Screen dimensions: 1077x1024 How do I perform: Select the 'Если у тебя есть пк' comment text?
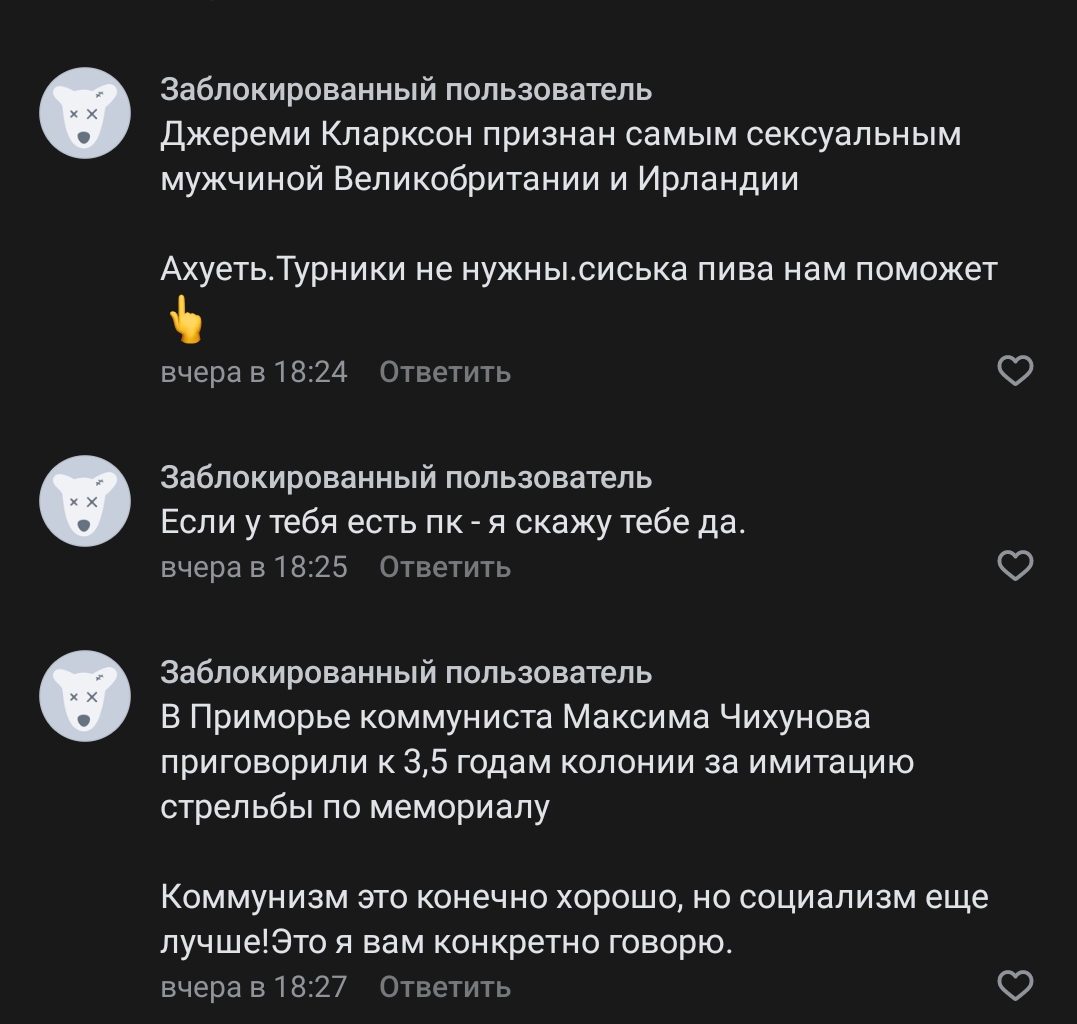453,523
